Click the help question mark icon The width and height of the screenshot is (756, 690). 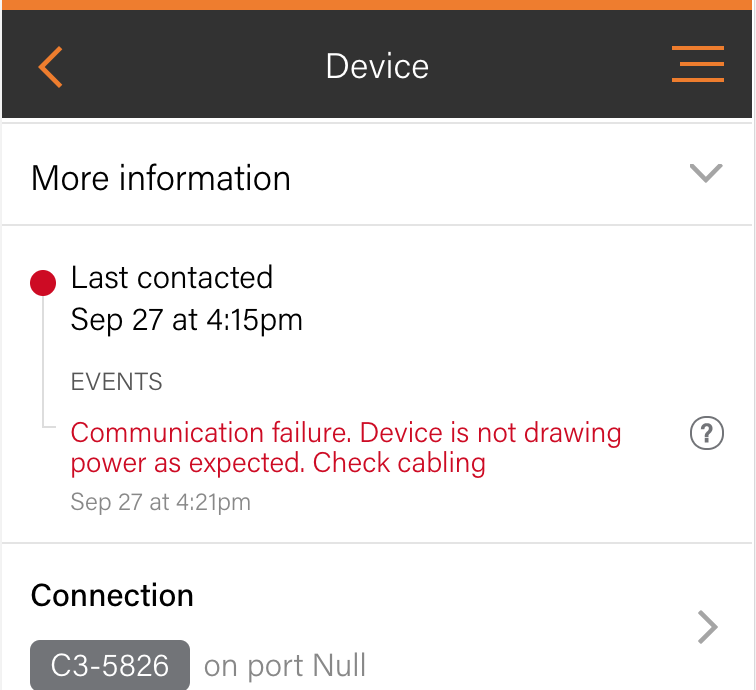coord(707,433)
